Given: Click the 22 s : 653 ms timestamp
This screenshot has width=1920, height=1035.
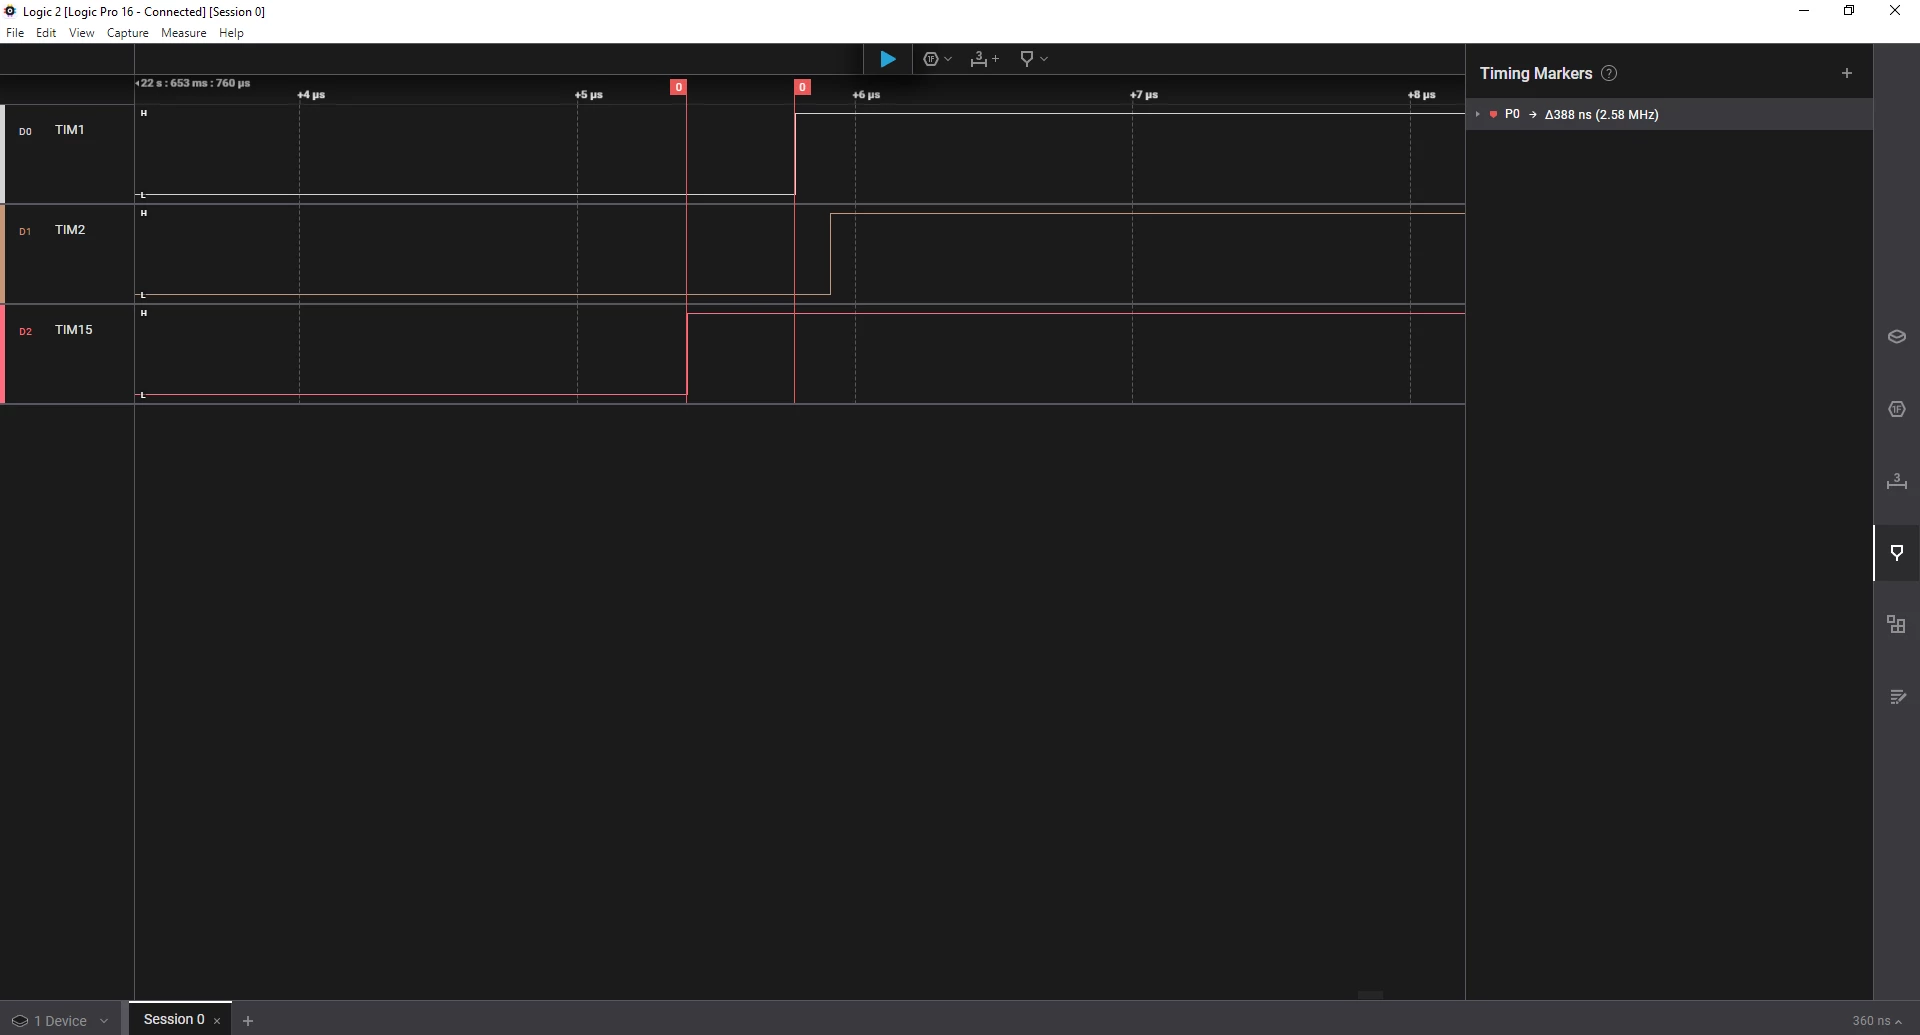Looking at the screenshot, I should click(x=193, y=83).
